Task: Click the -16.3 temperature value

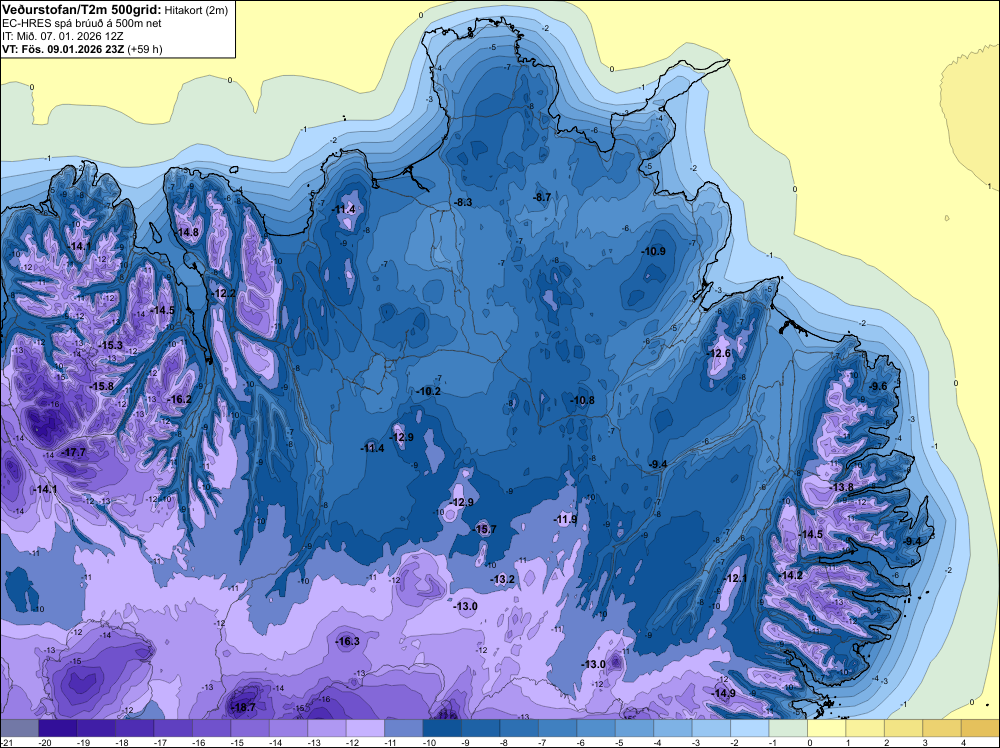Action: click(x=348, y=642)
